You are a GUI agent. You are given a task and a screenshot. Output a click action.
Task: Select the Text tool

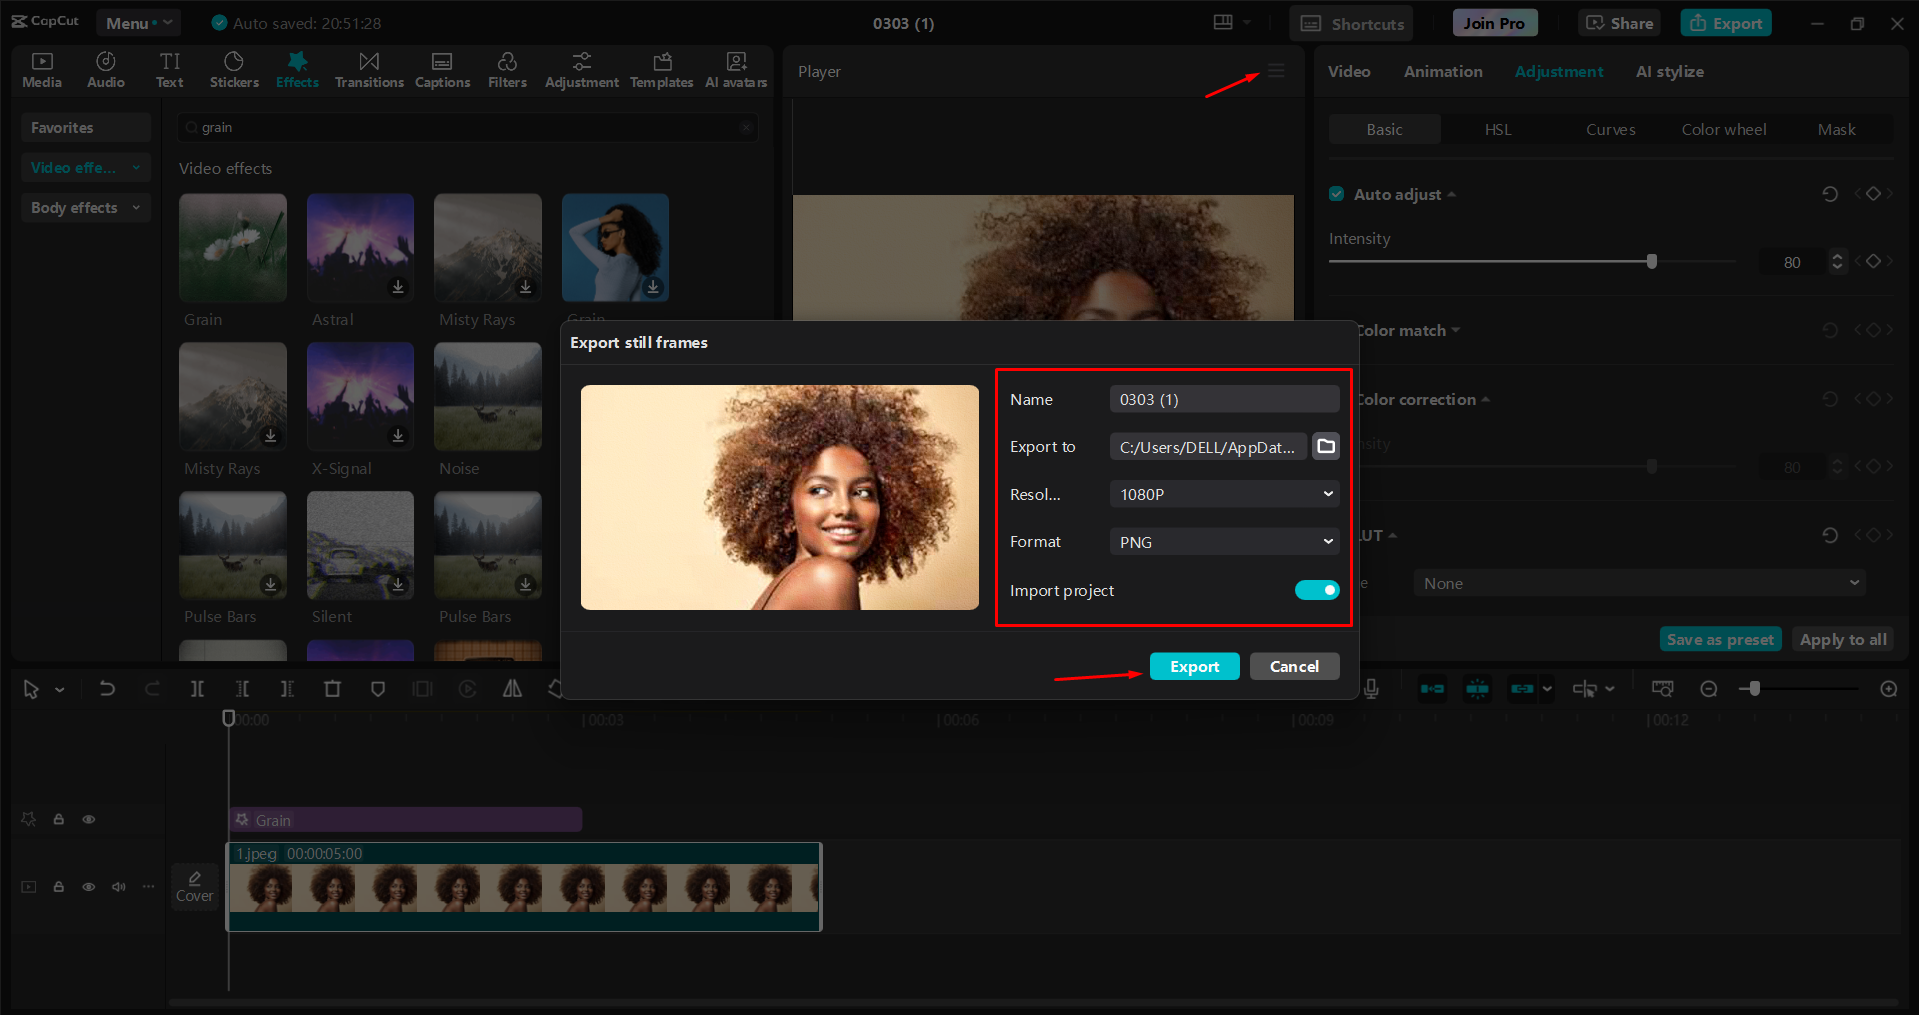(169, 69)
